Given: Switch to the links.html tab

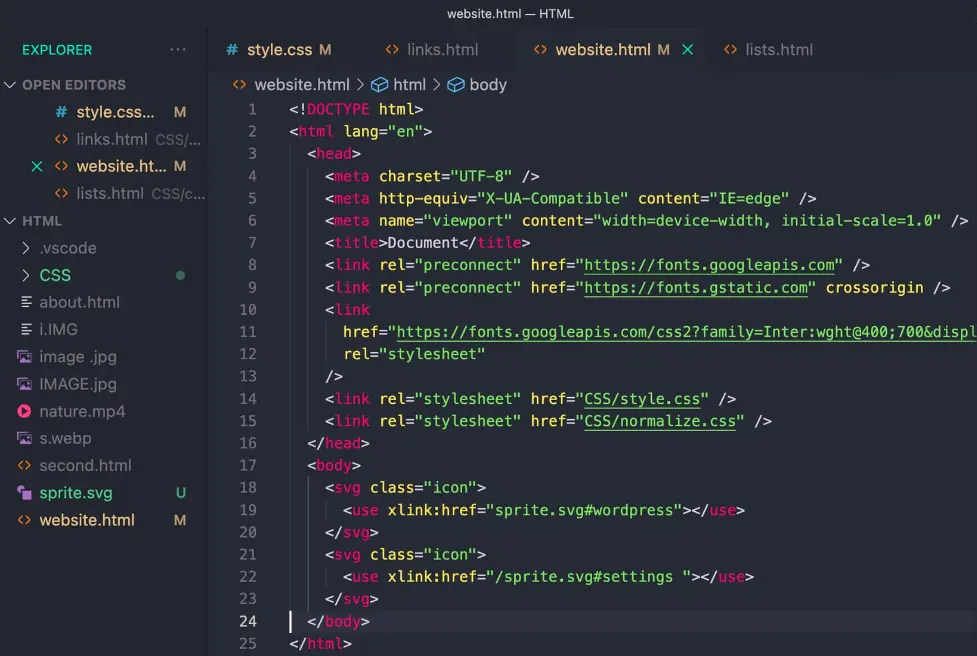Looking at the screenshot, I should [442, 50].
